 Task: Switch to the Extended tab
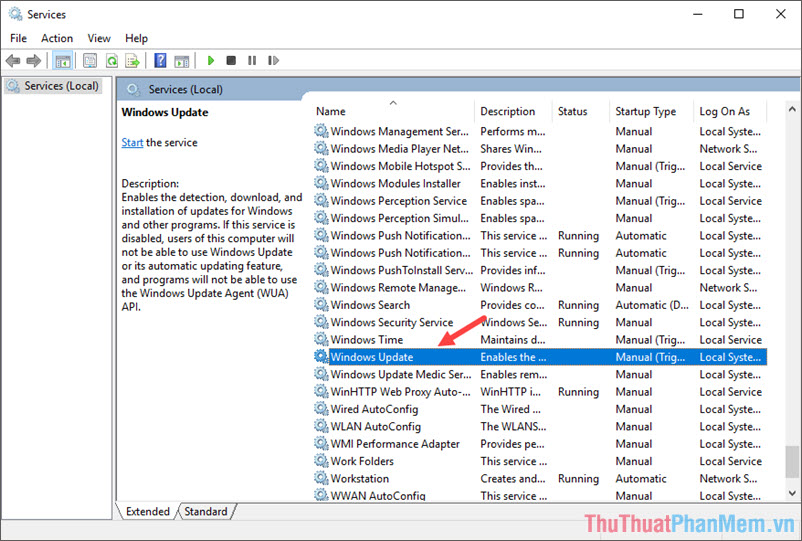tap(147, 511)
